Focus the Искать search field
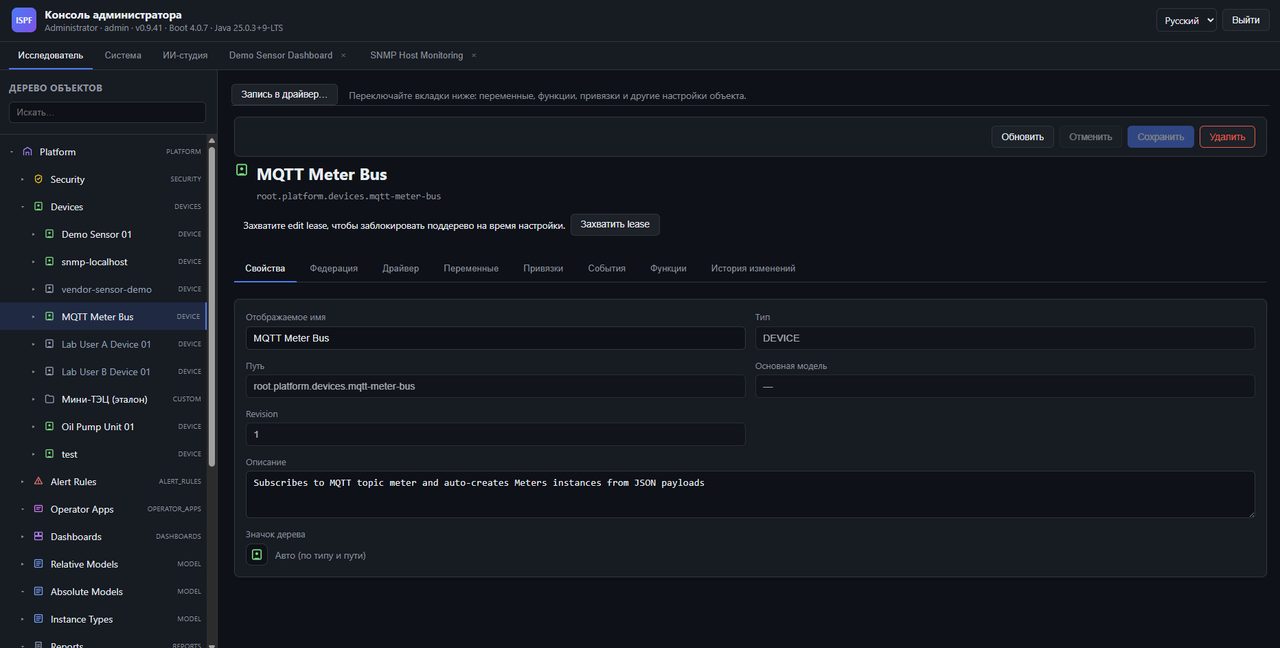The height and width of the screenshot is (648, 1280). [107, 112]
